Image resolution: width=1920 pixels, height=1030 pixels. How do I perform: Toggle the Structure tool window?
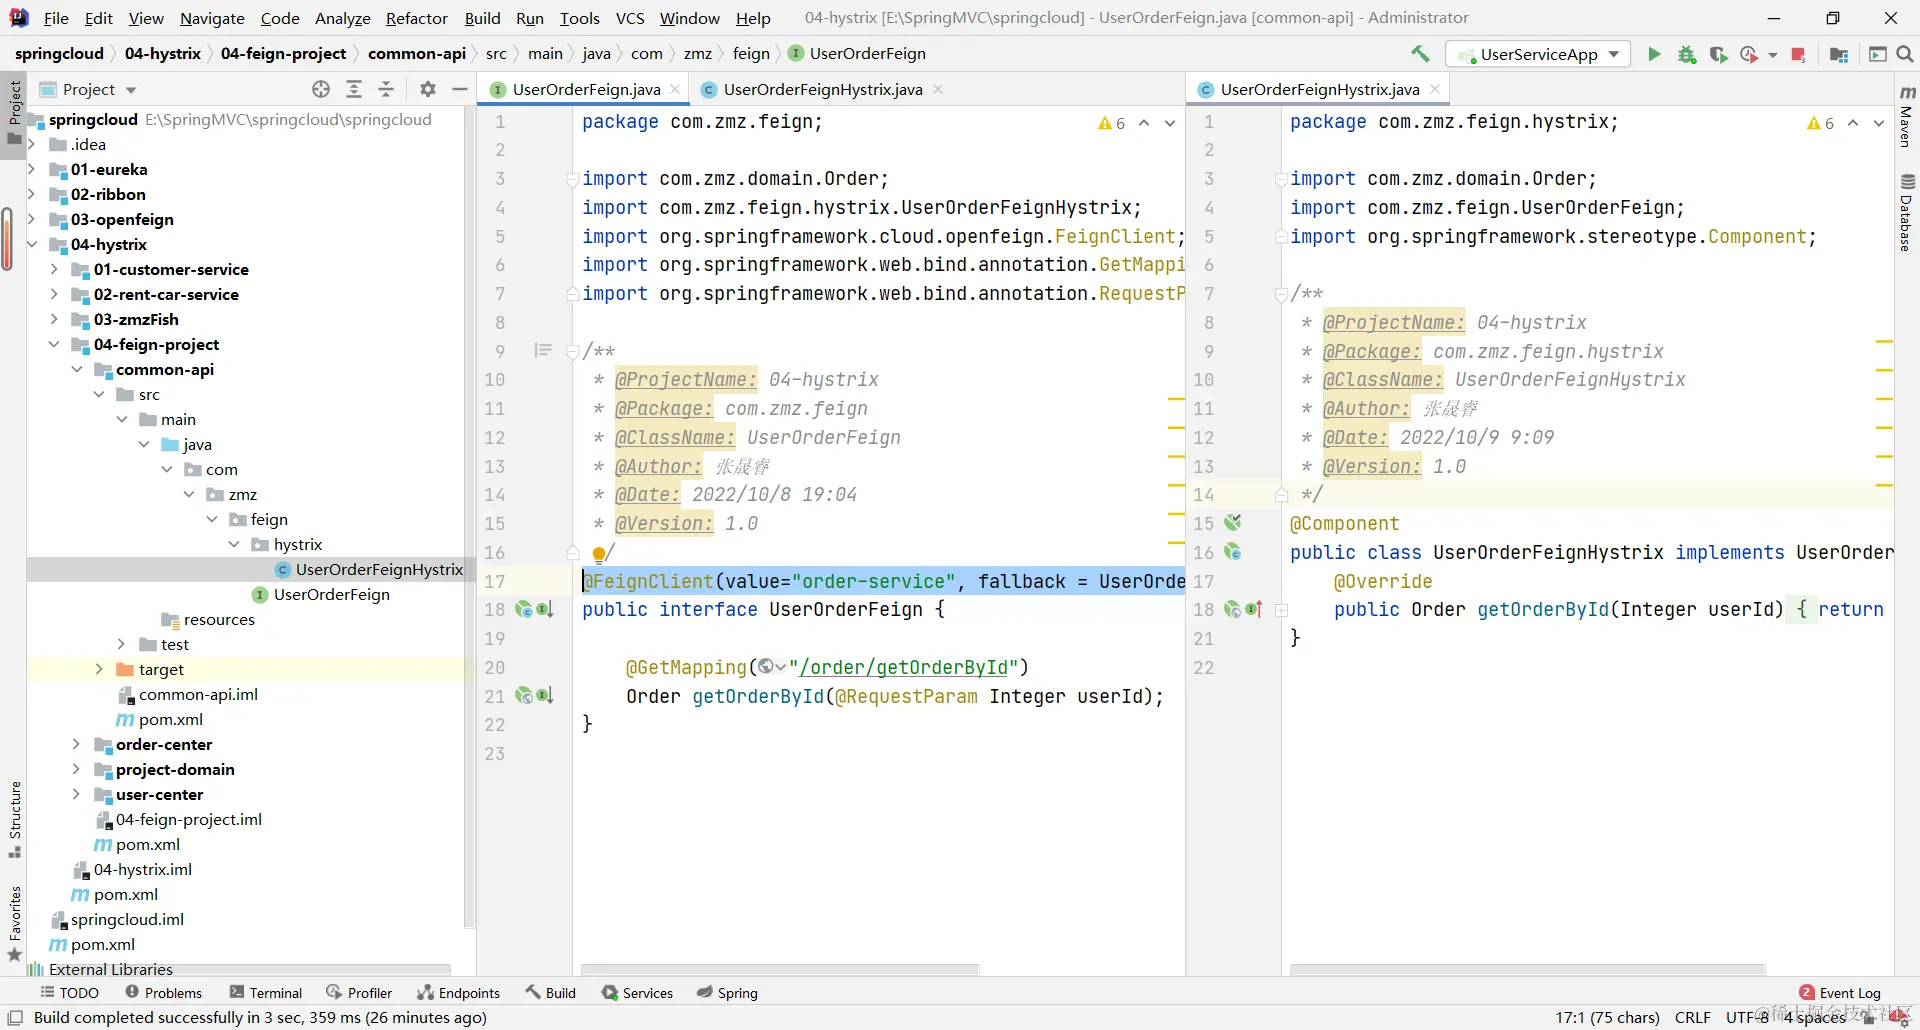[14, 820]
